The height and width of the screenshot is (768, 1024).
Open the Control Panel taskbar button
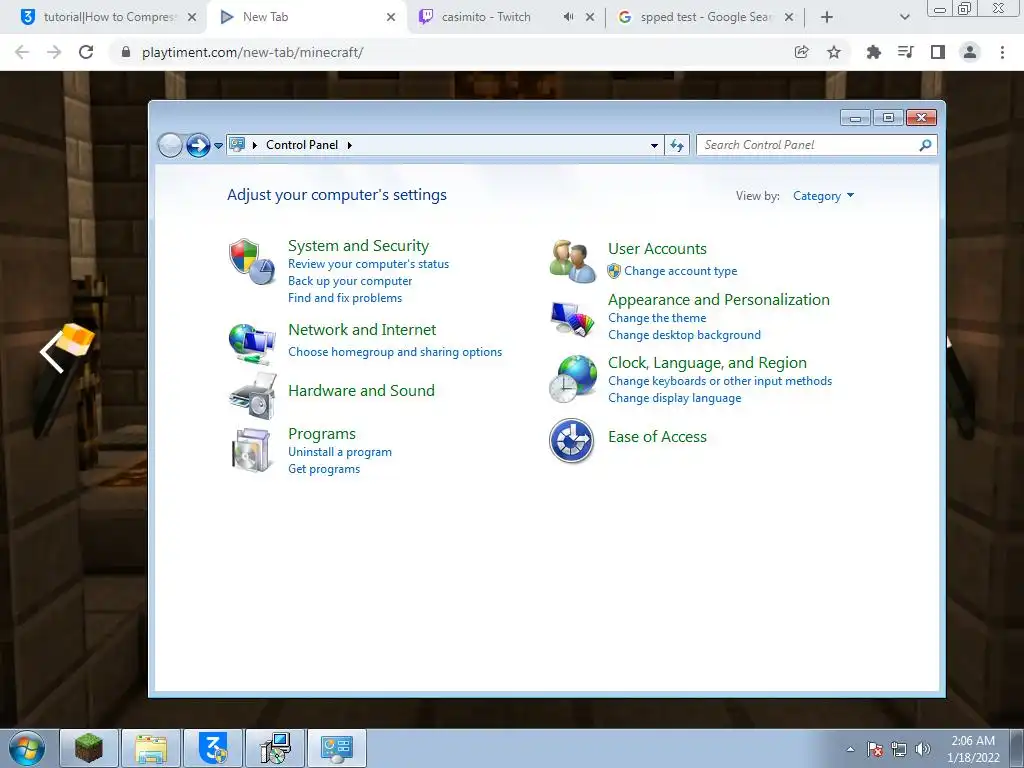point(336,748)
